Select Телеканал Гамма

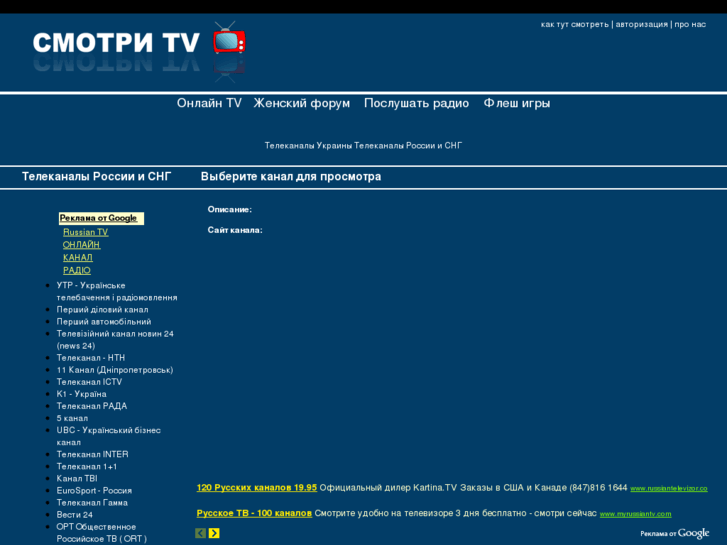coord(92,502)
